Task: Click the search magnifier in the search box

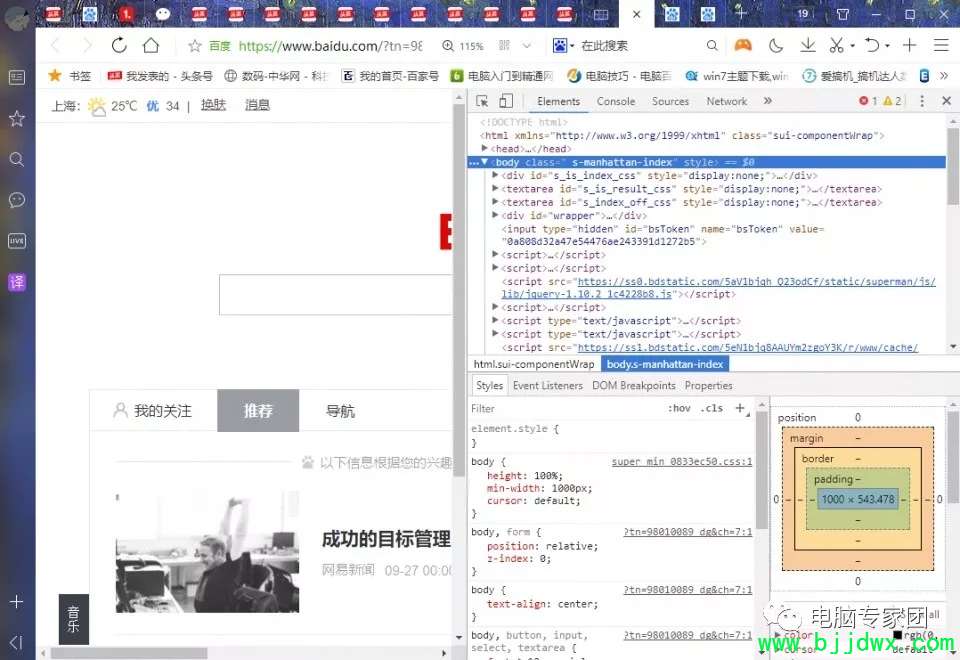Action: coord(711,45)
